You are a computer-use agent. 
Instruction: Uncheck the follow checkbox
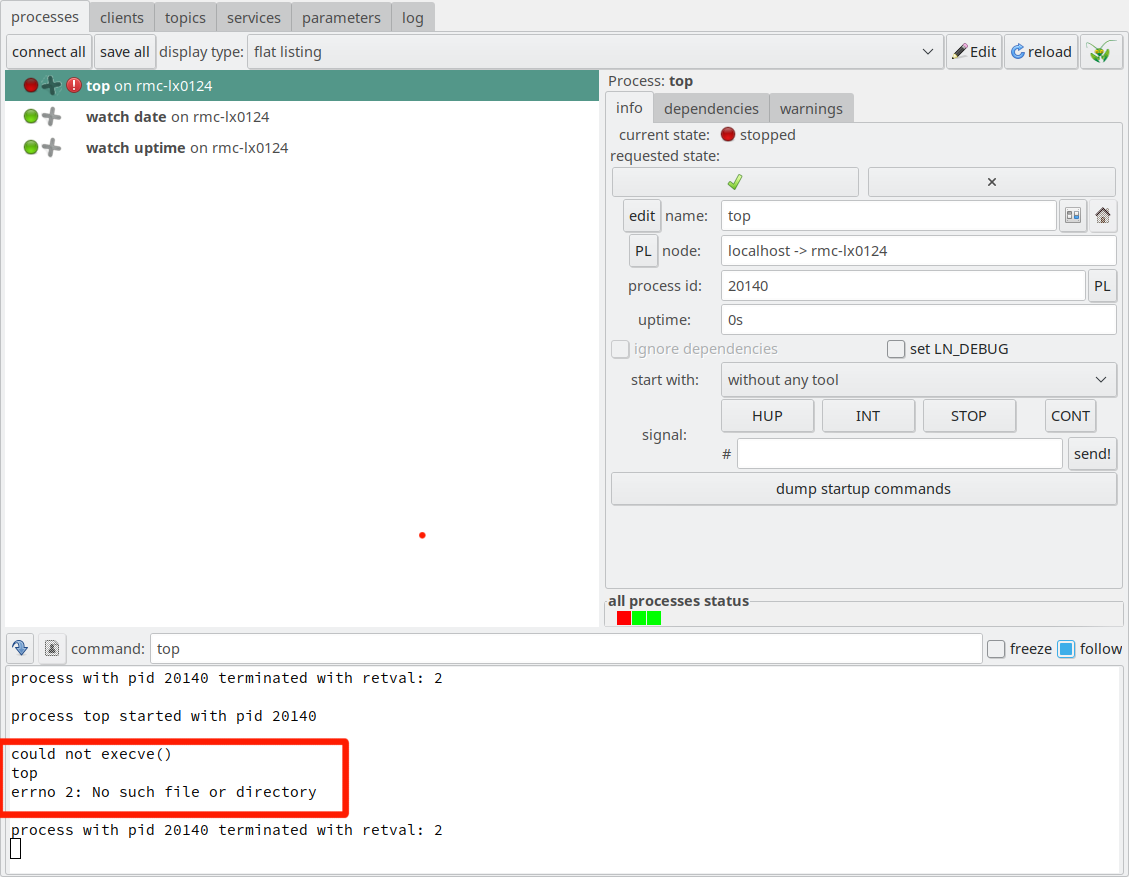tap(1066, 649)
